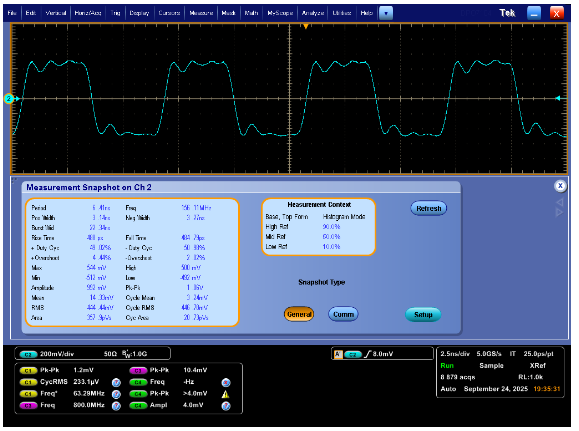Click the High Ref 90.0% value
579x431 pixels.
(331, 227)
